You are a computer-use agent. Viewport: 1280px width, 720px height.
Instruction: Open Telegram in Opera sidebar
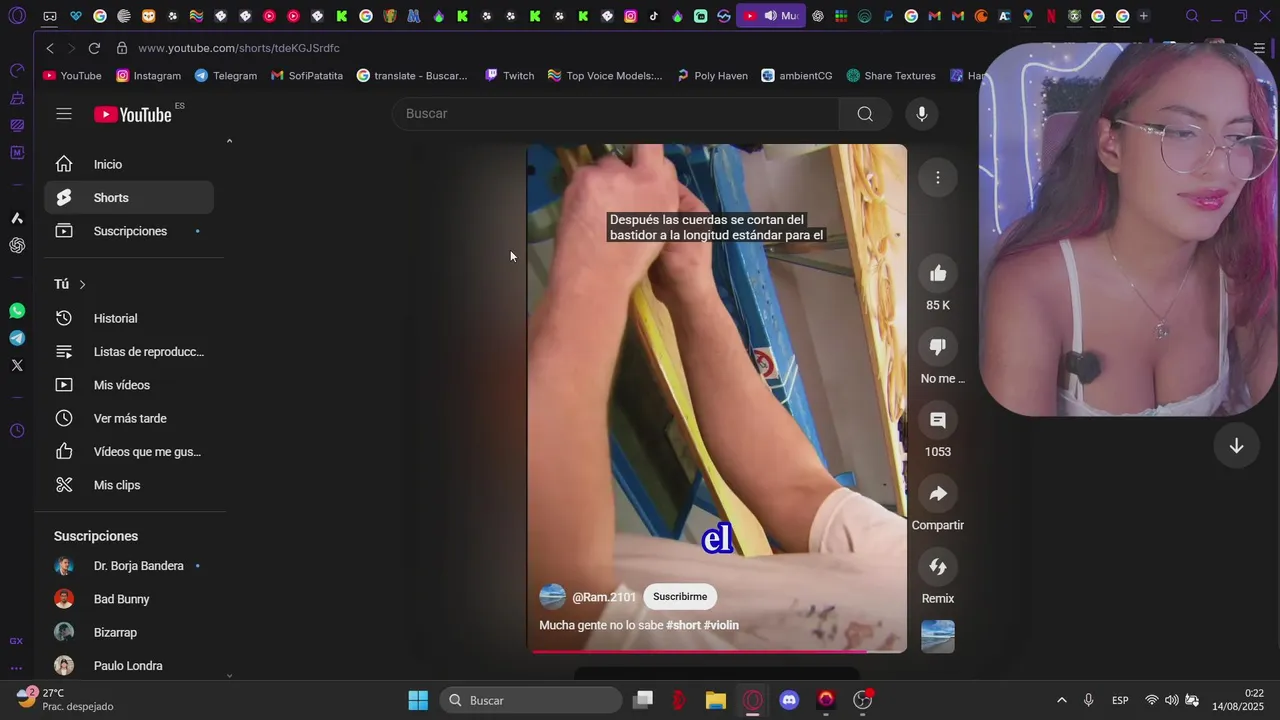(x=17, y=338)
